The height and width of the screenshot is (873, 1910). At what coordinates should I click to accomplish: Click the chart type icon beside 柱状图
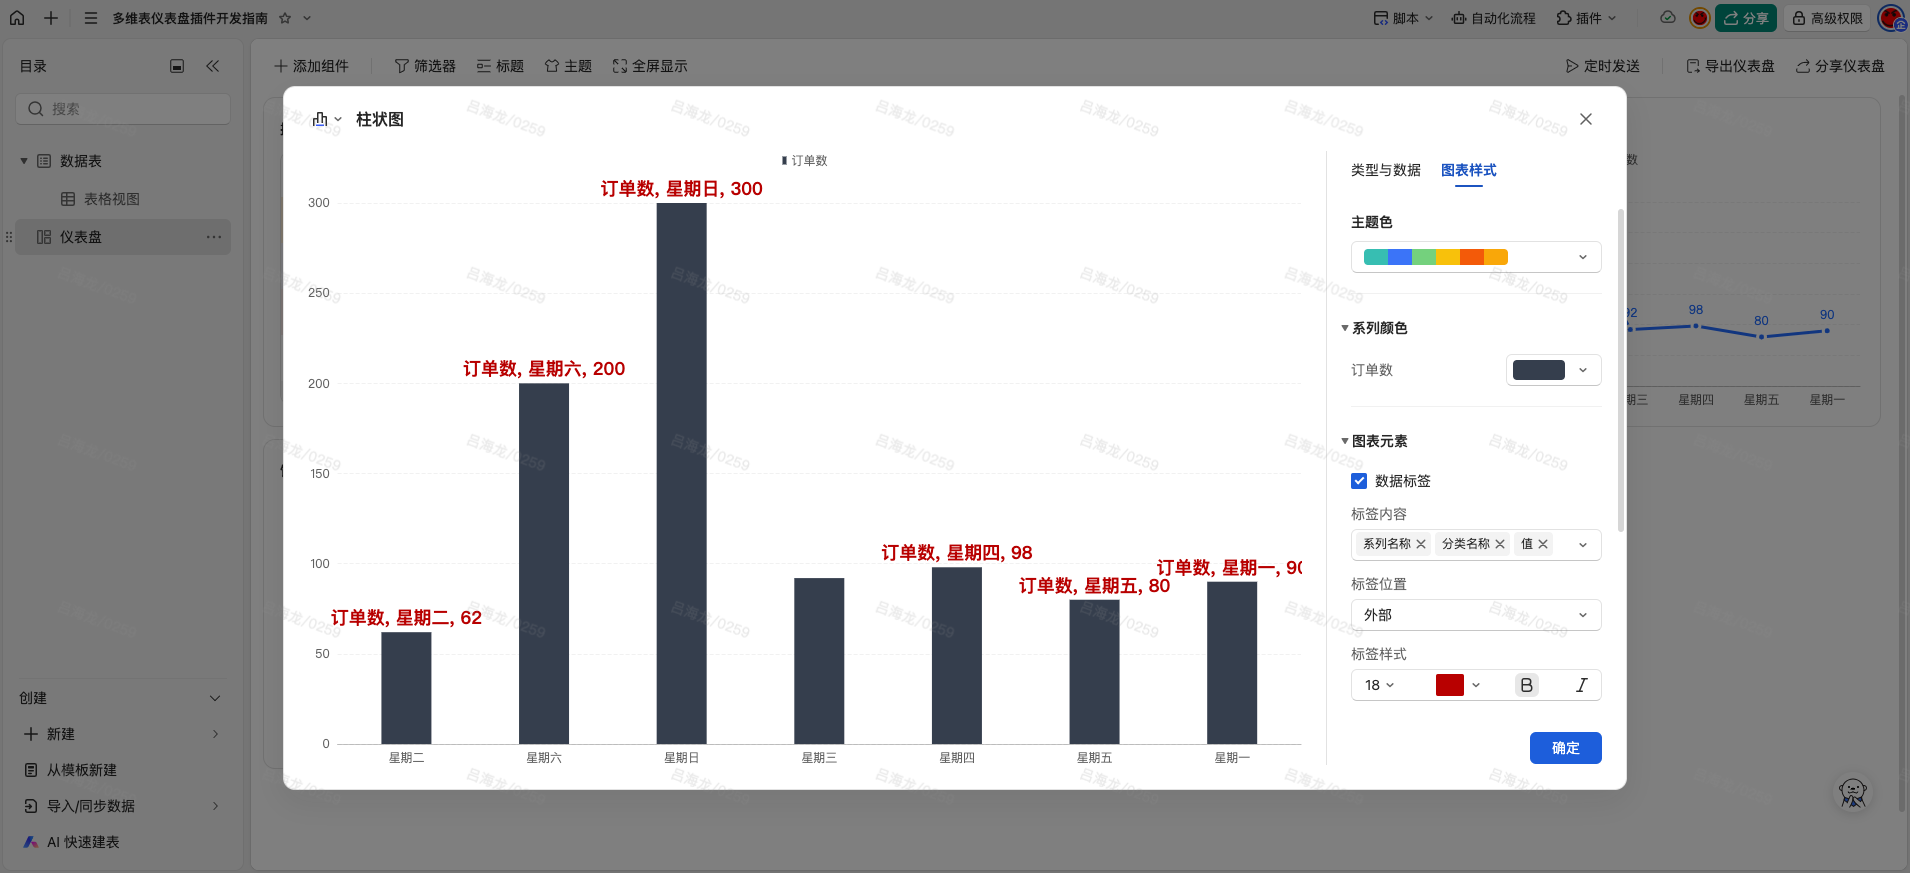(x=321, y=119)
